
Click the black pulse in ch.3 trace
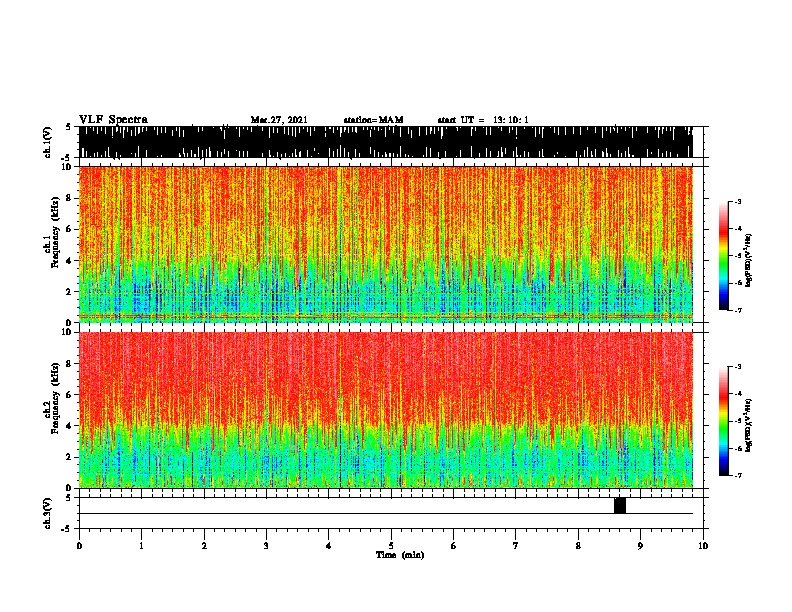point(620,505)
